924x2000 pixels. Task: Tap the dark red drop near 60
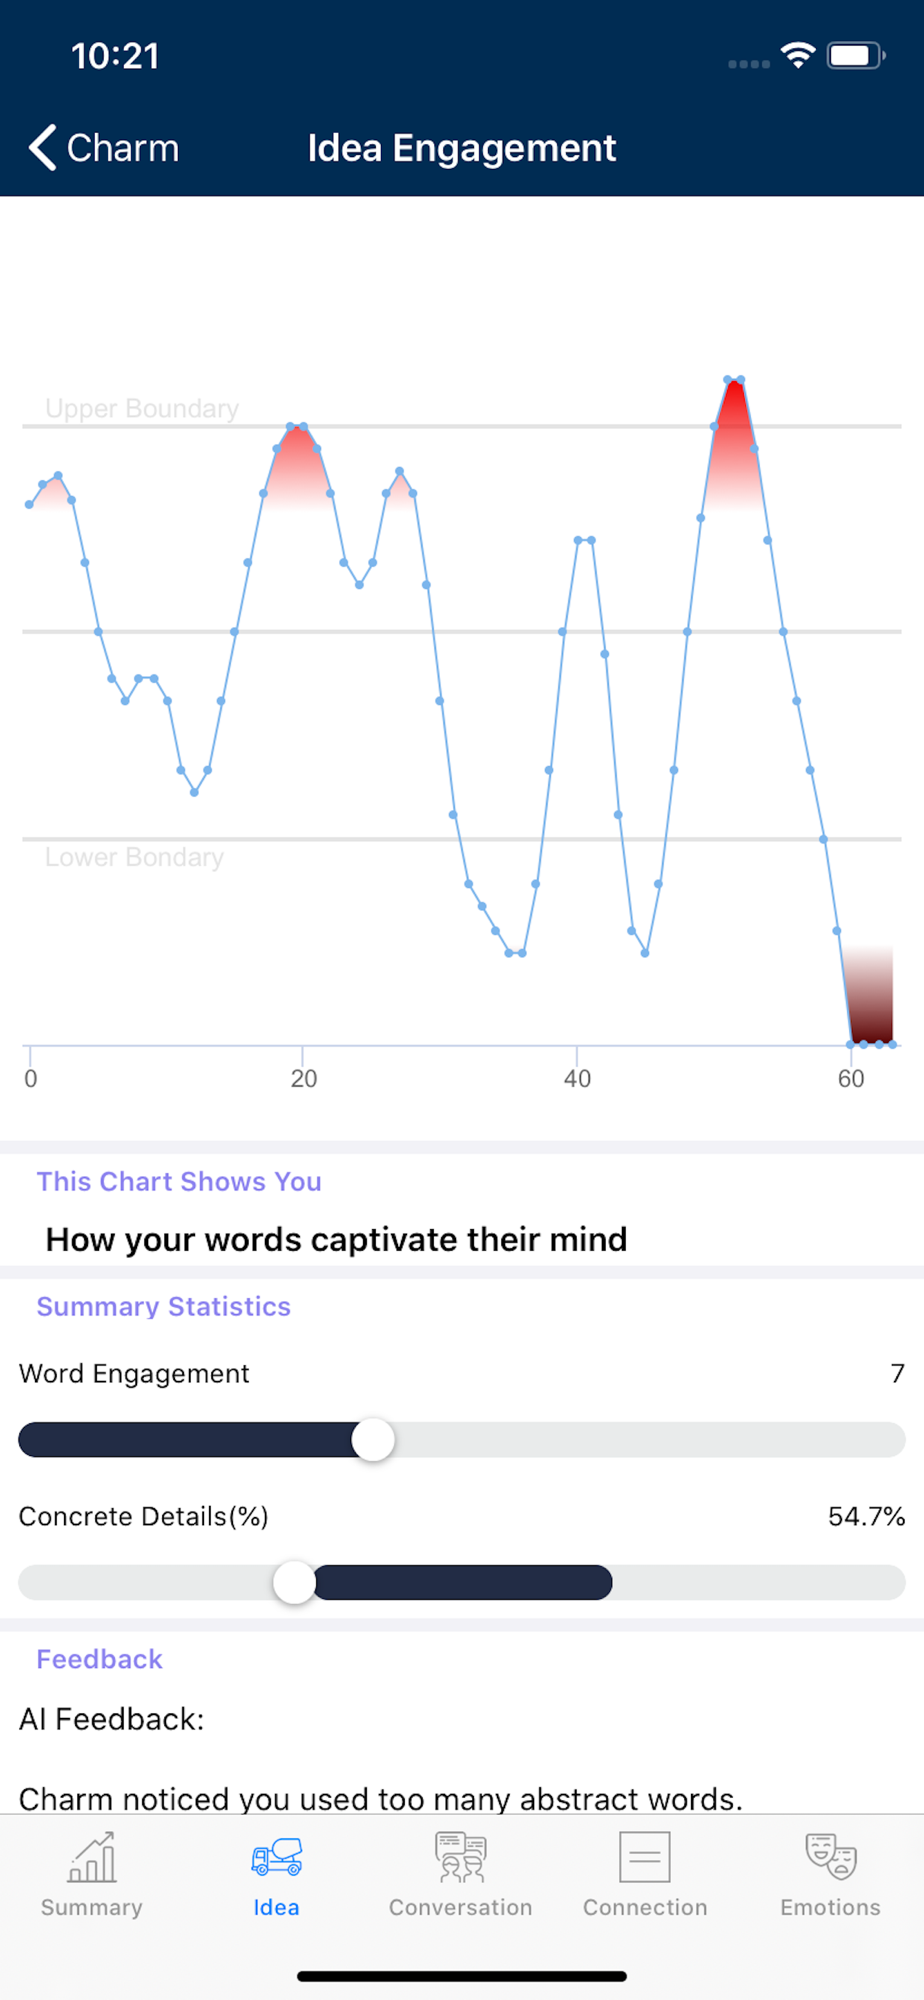point(868,995)
